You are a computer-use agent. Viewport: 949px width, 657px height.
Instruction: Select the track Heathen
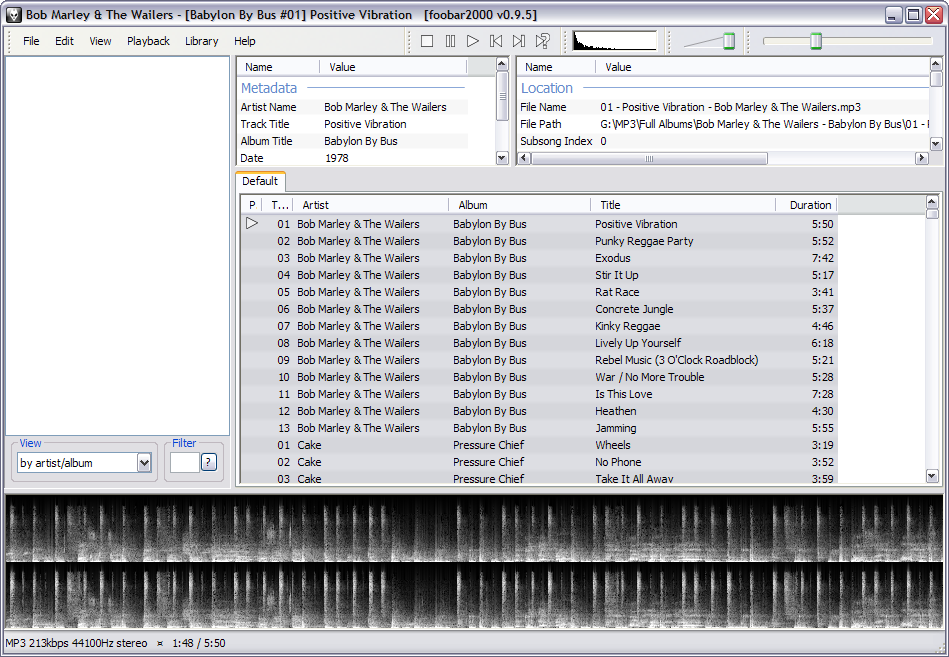click(x=539, y=410)
